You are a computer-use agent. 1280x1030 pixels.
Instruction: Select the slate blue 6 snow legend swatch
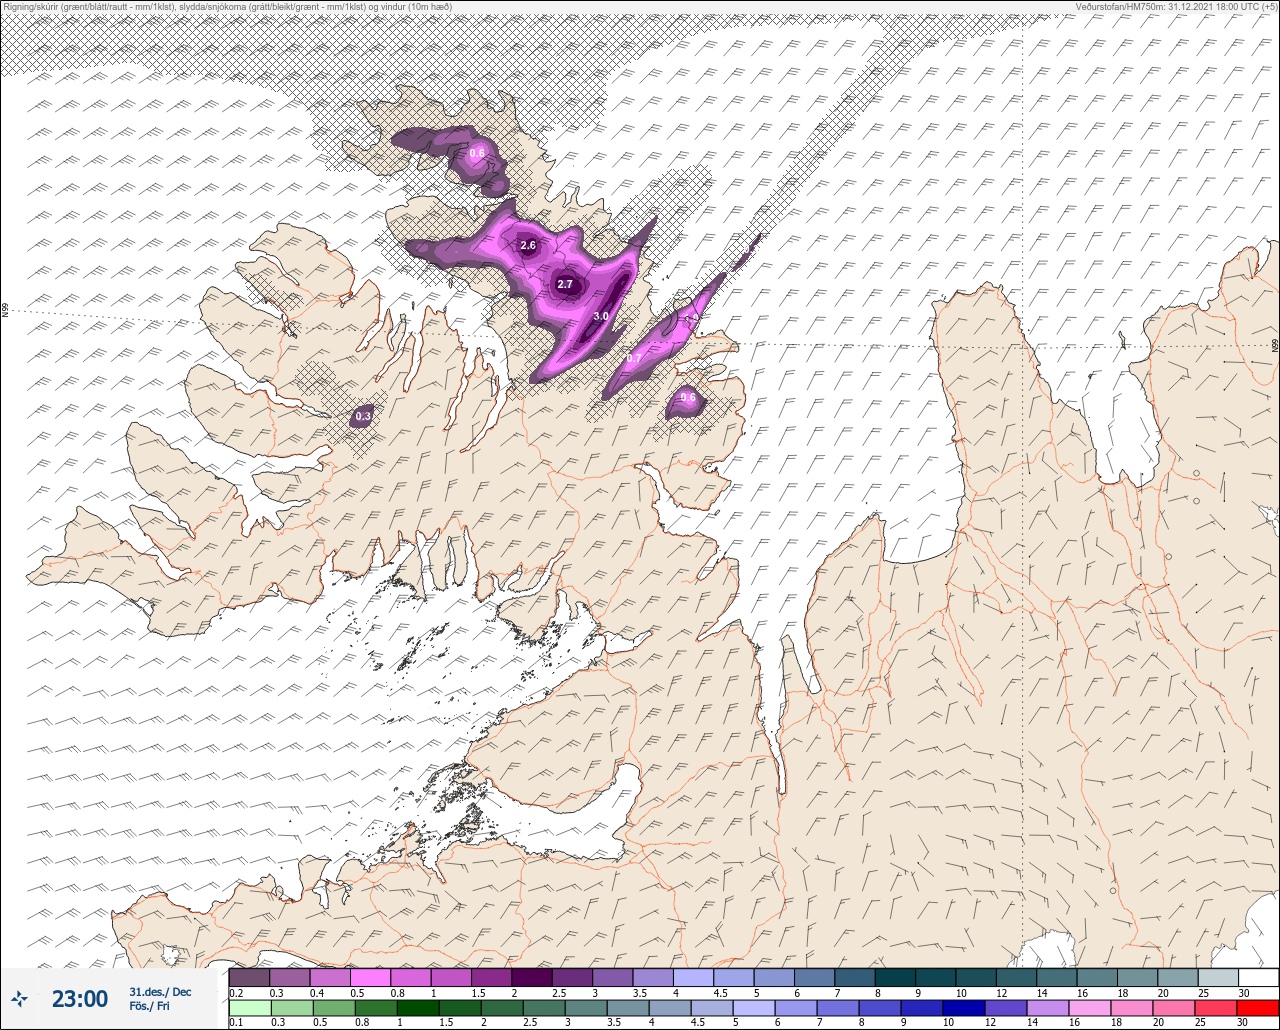point(814,977)
